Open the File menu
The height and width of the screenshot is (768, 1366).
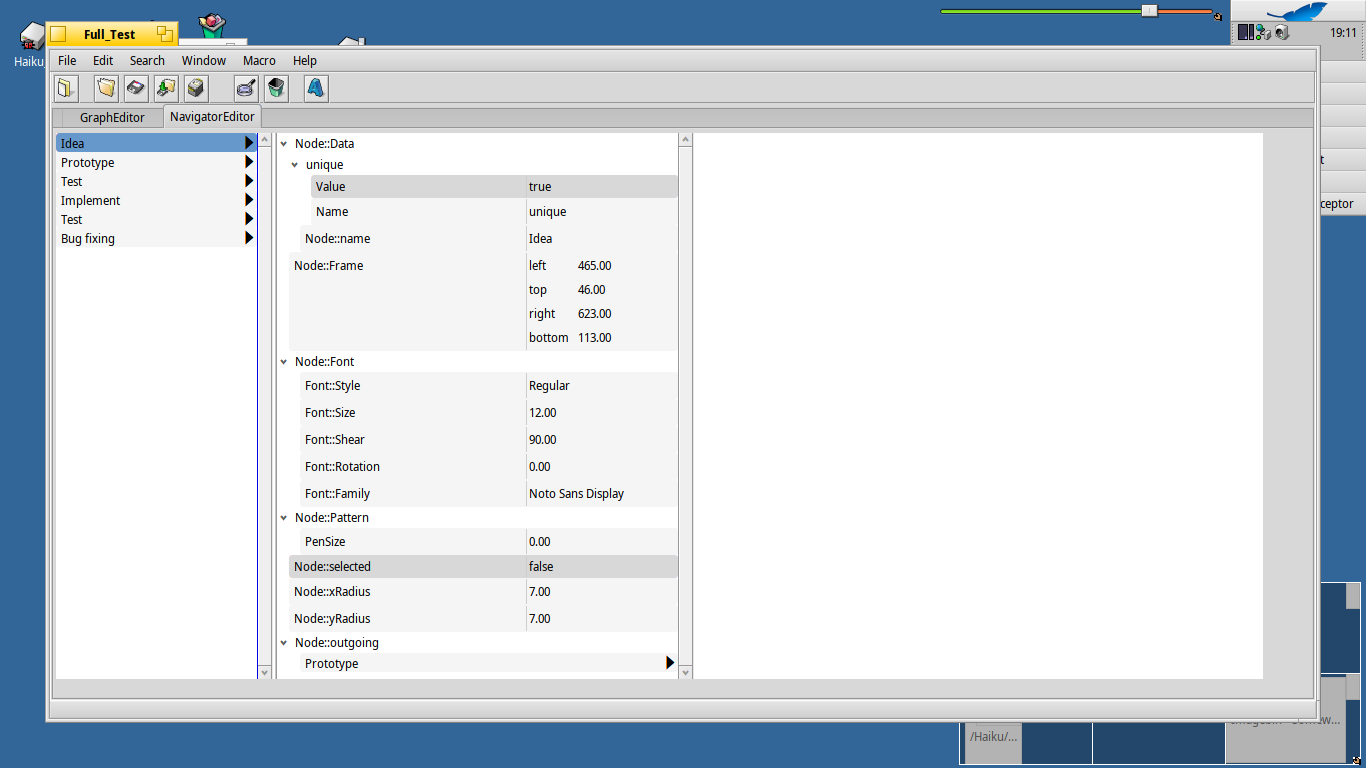(x=67, y=61)
